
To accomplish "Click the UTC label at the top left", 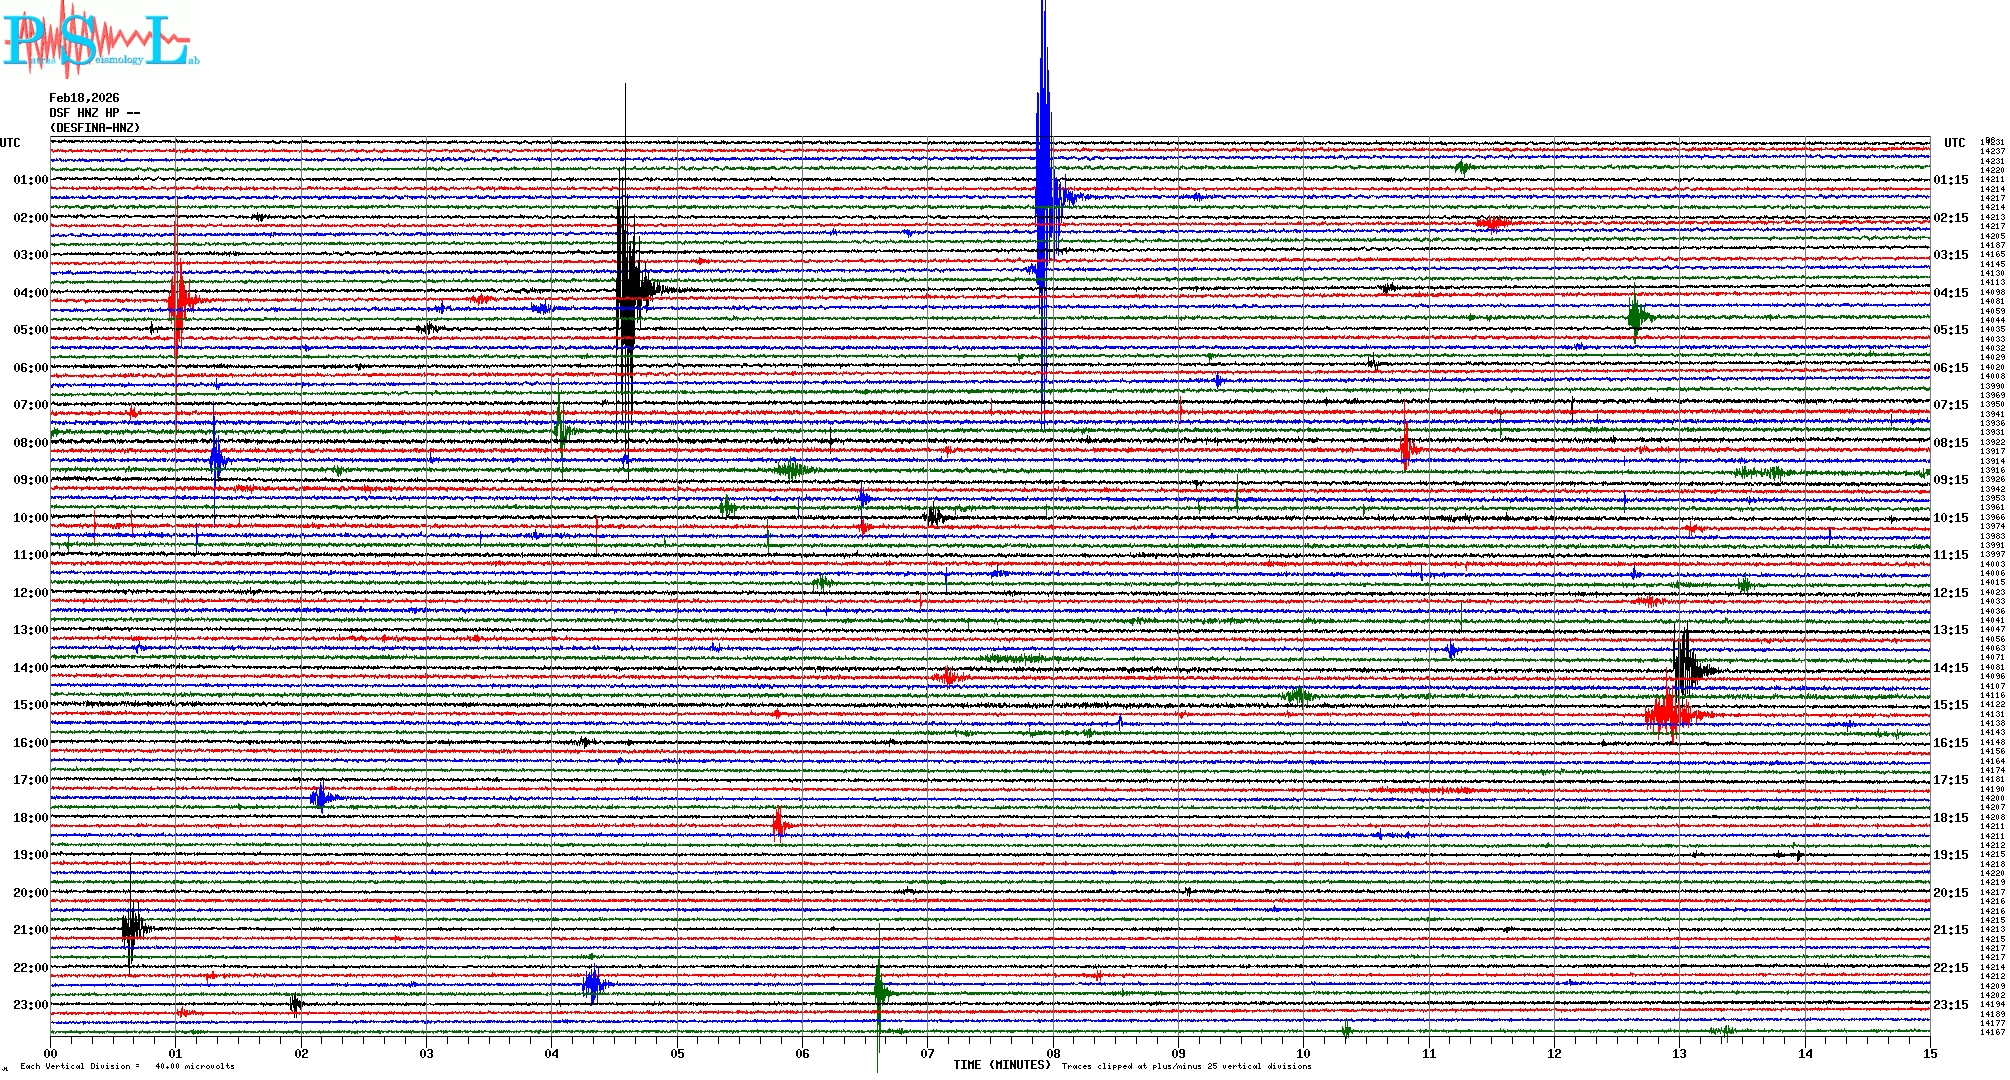I will [x=10, y=143].
